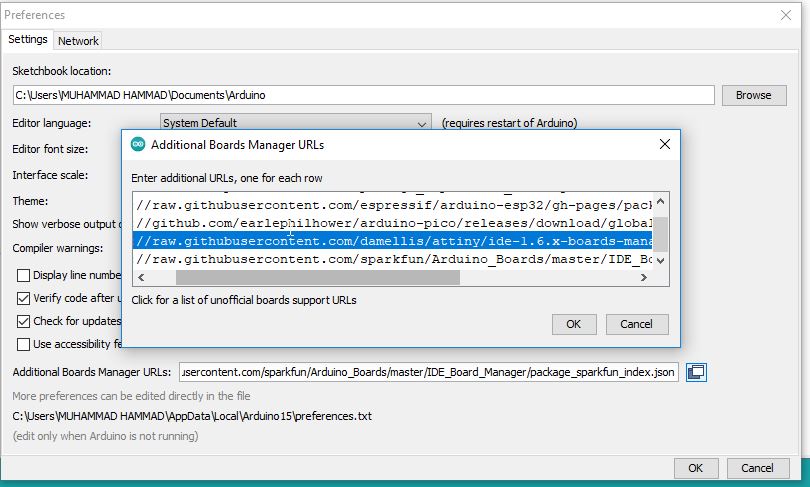Screen dimensions: 810x487
Task: Disable Check for updates on startup
Action: click(23, 321)
